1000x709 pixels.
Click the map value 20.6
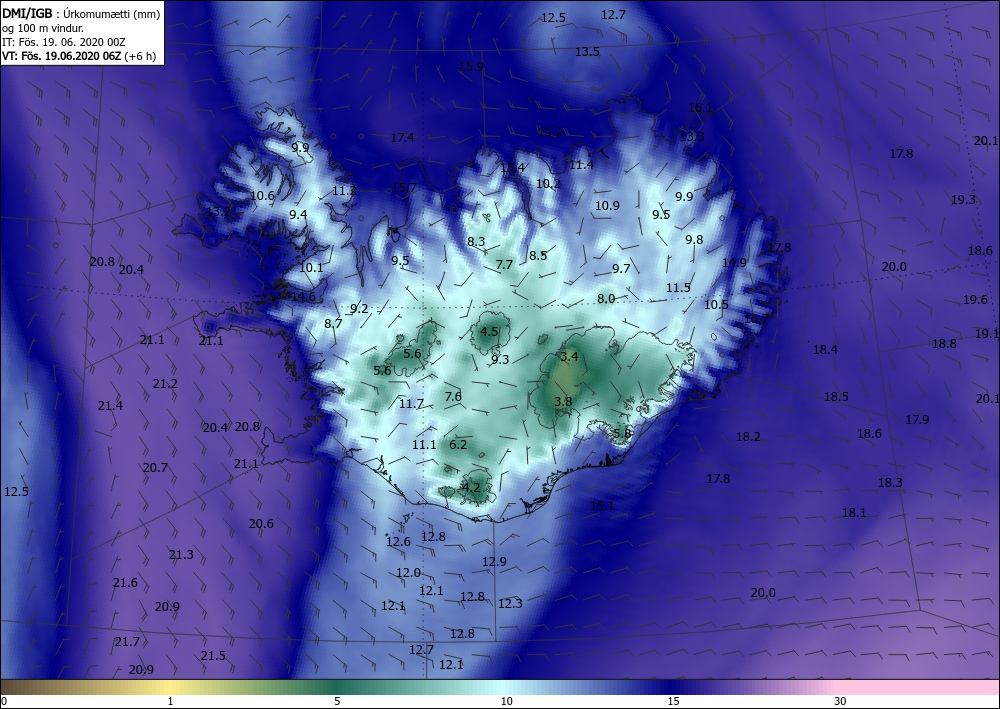click(261, 523)
